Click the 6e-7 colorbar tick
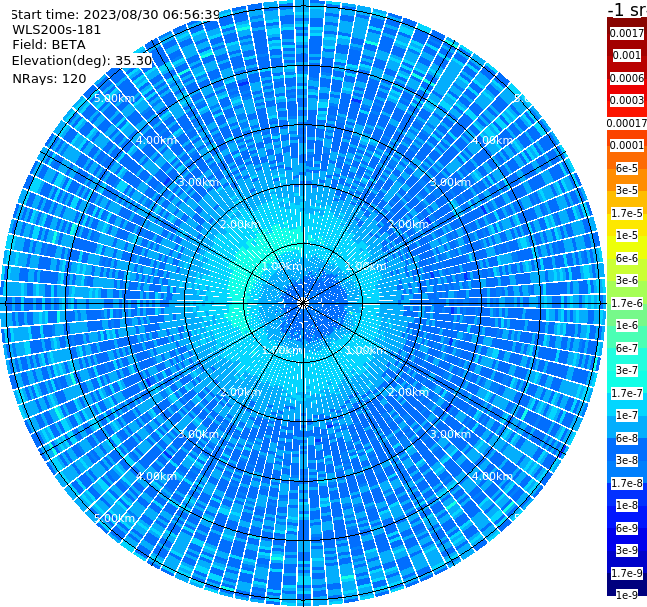Viewport: 647px width, 607px height. 627,348
